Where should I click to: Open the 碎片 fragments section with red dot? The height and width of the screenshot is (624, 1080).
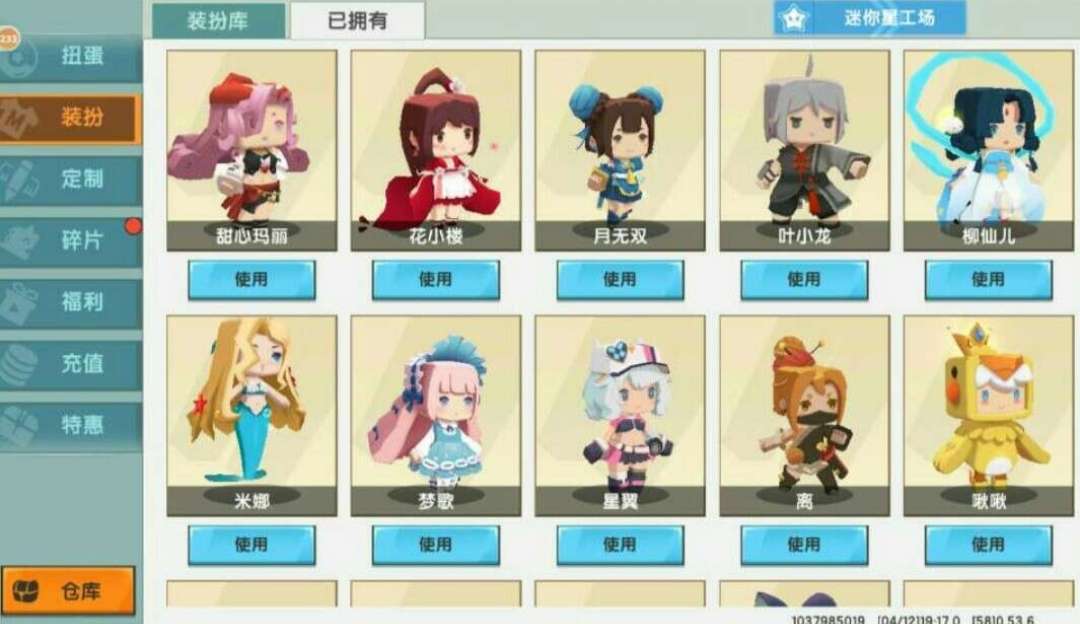(70, 240)
